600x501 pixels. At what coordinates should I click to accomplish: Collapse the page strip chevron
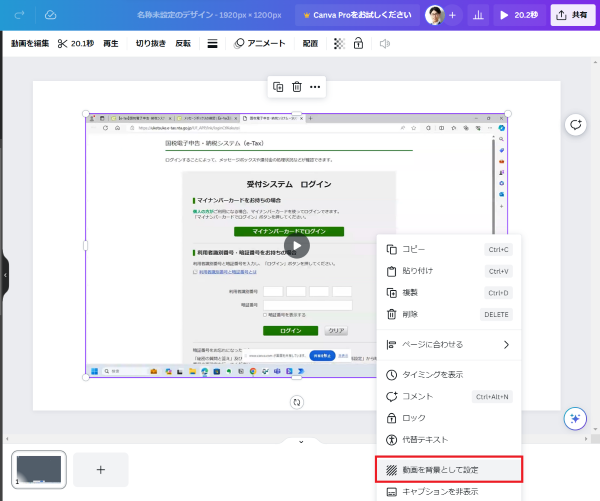point(301,442)
